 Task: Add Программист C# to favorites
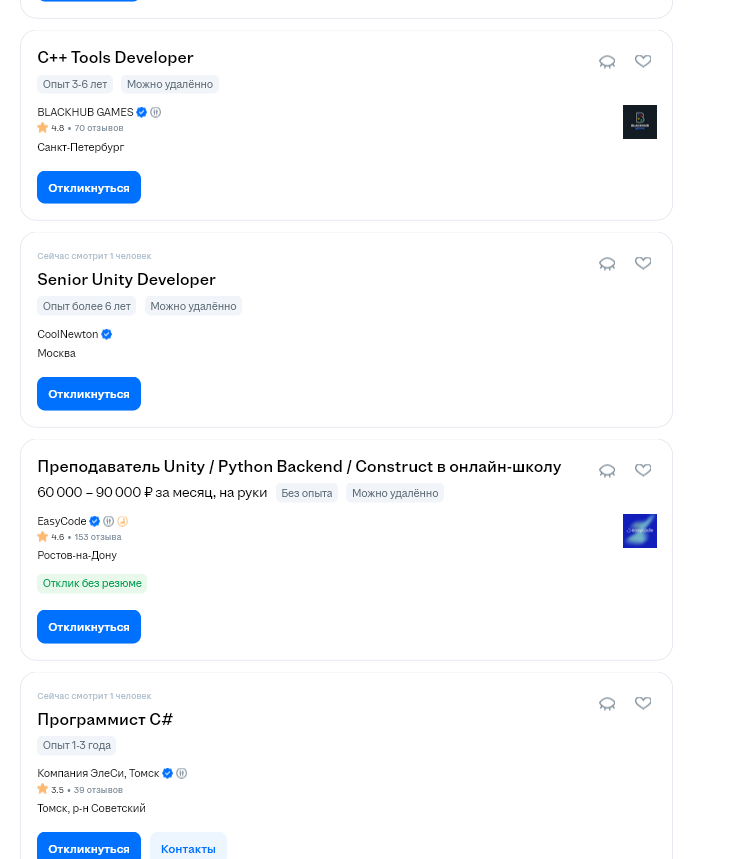tap(643, 703)
